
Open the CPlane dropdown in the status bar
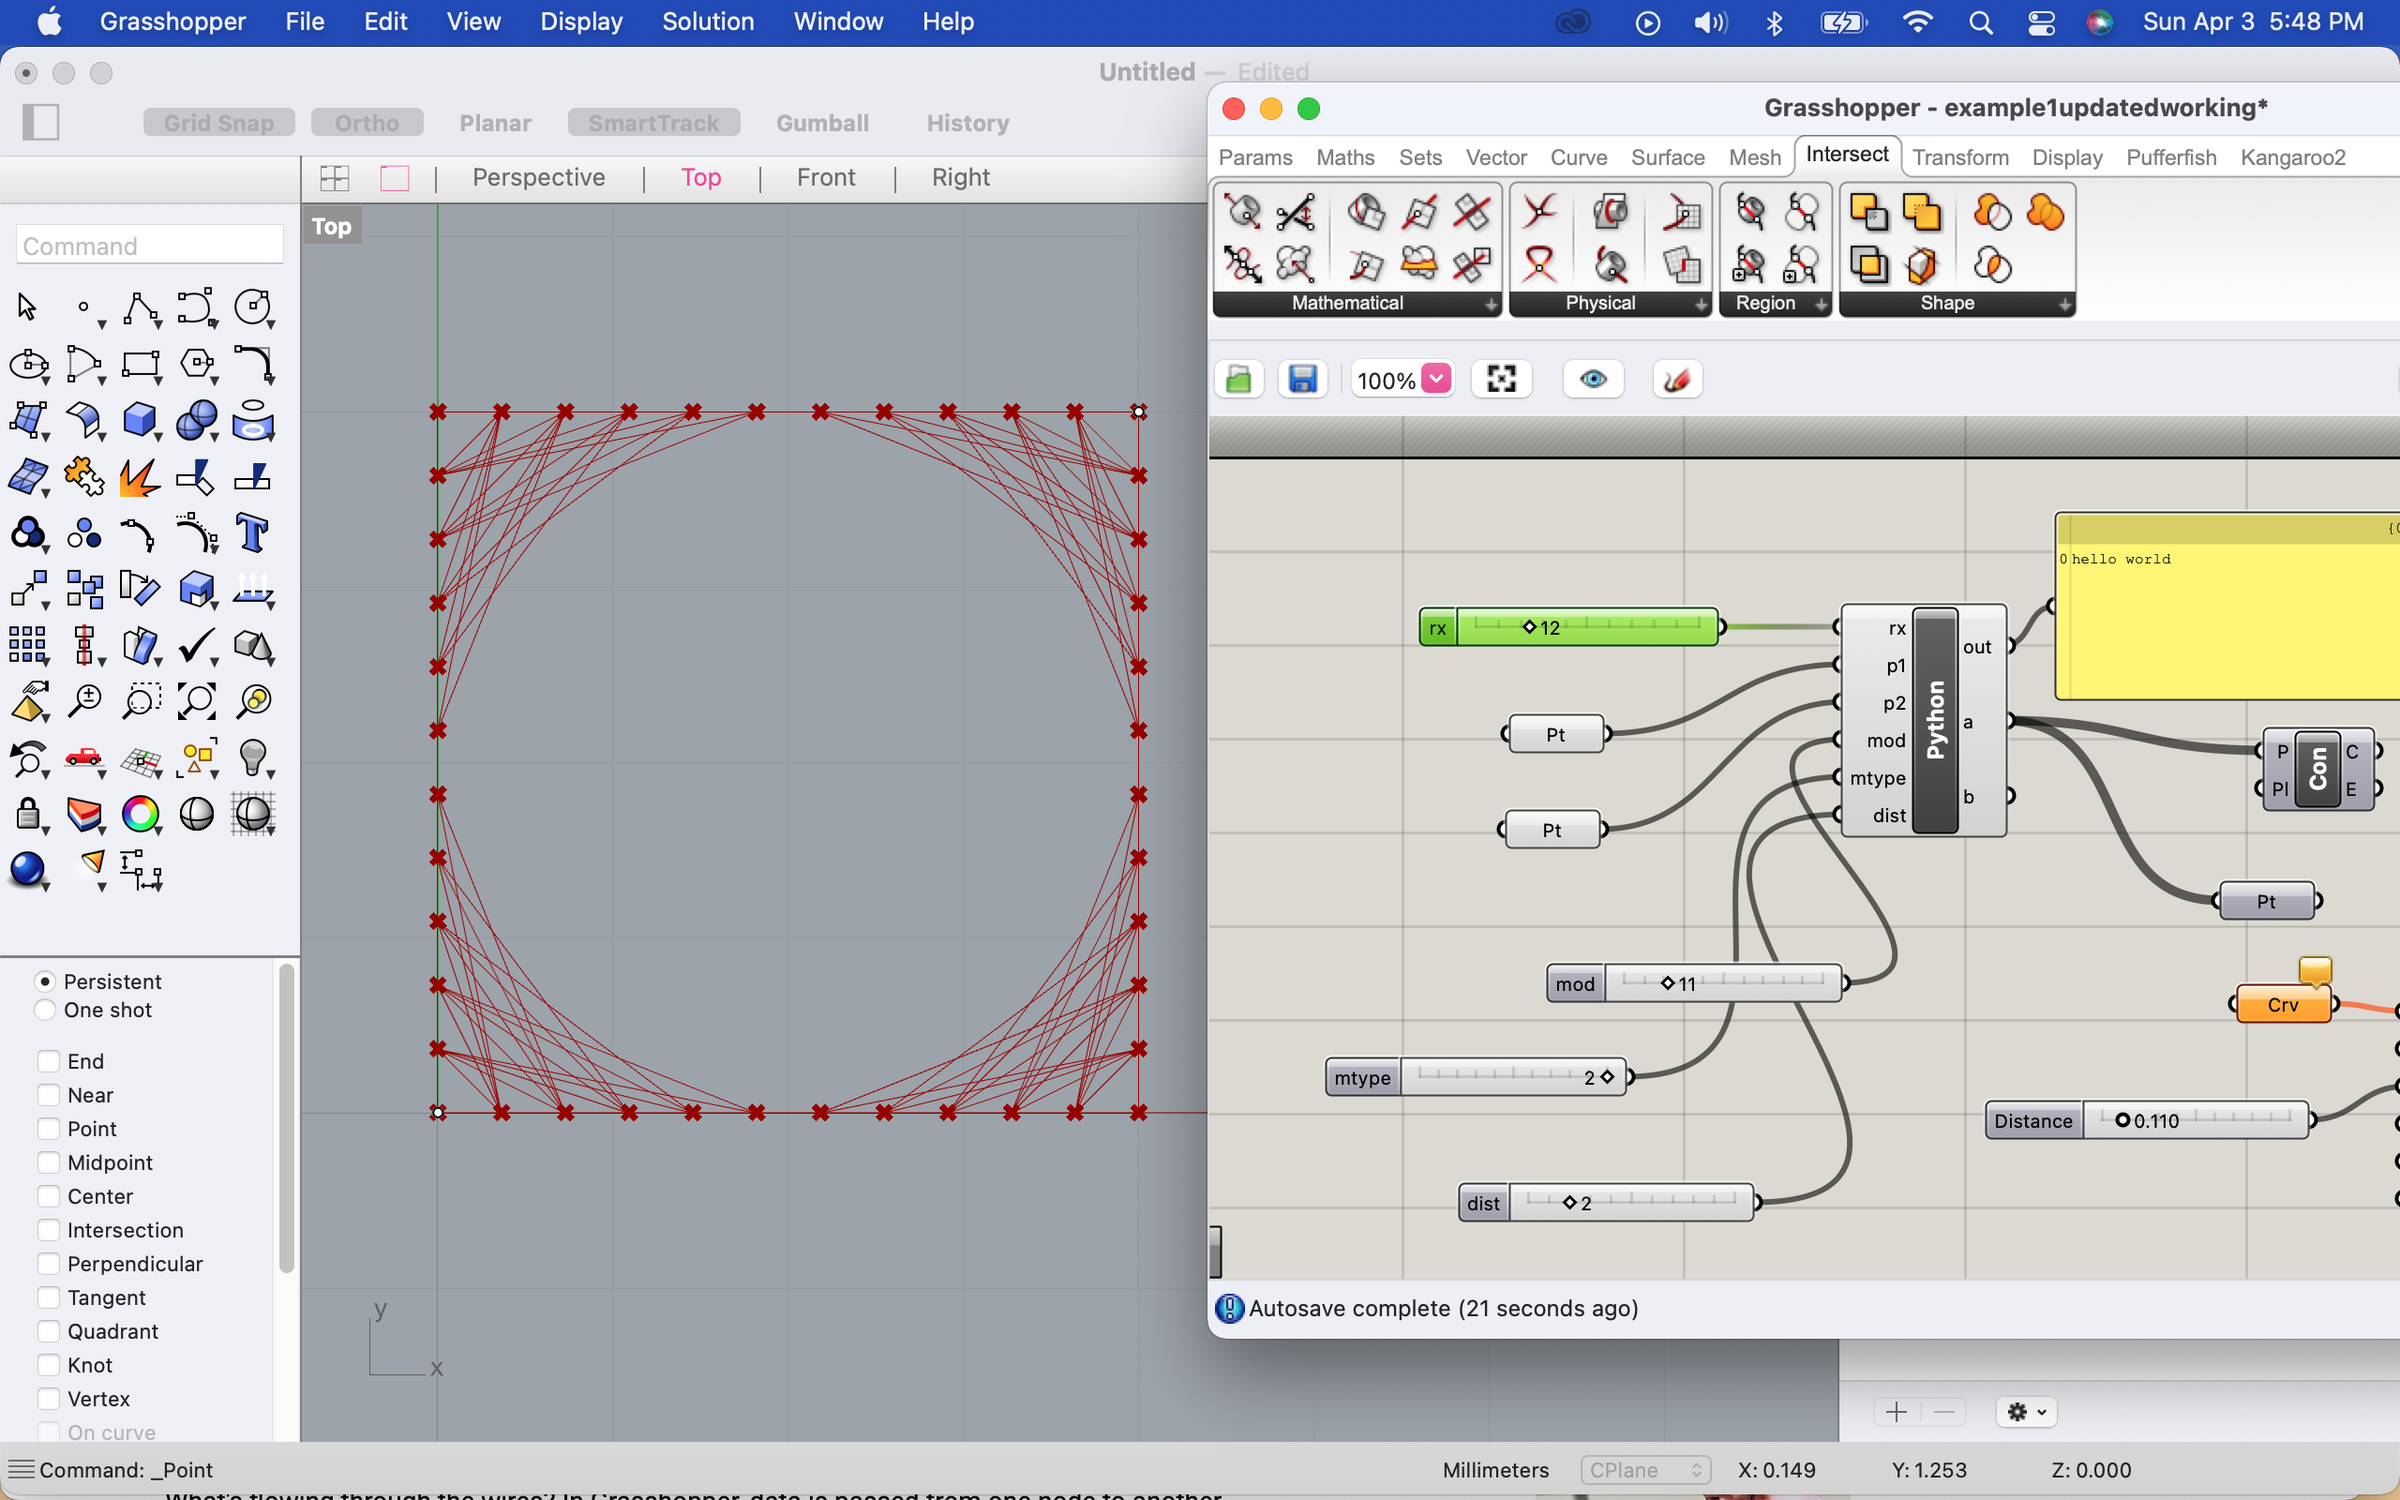pos(1644,1470)
